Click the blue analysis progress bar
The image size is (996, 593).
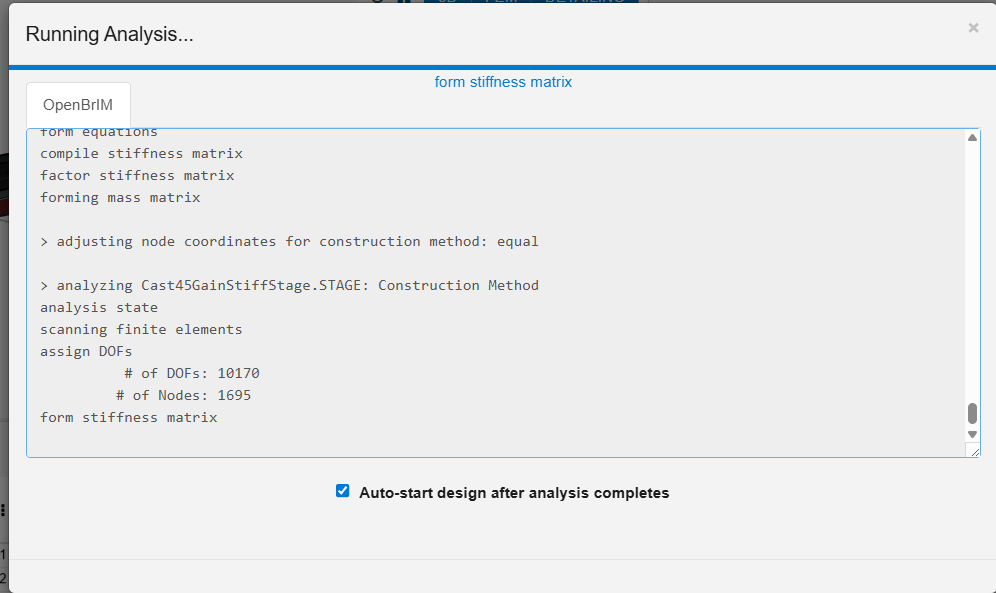(x=498, y=68)
